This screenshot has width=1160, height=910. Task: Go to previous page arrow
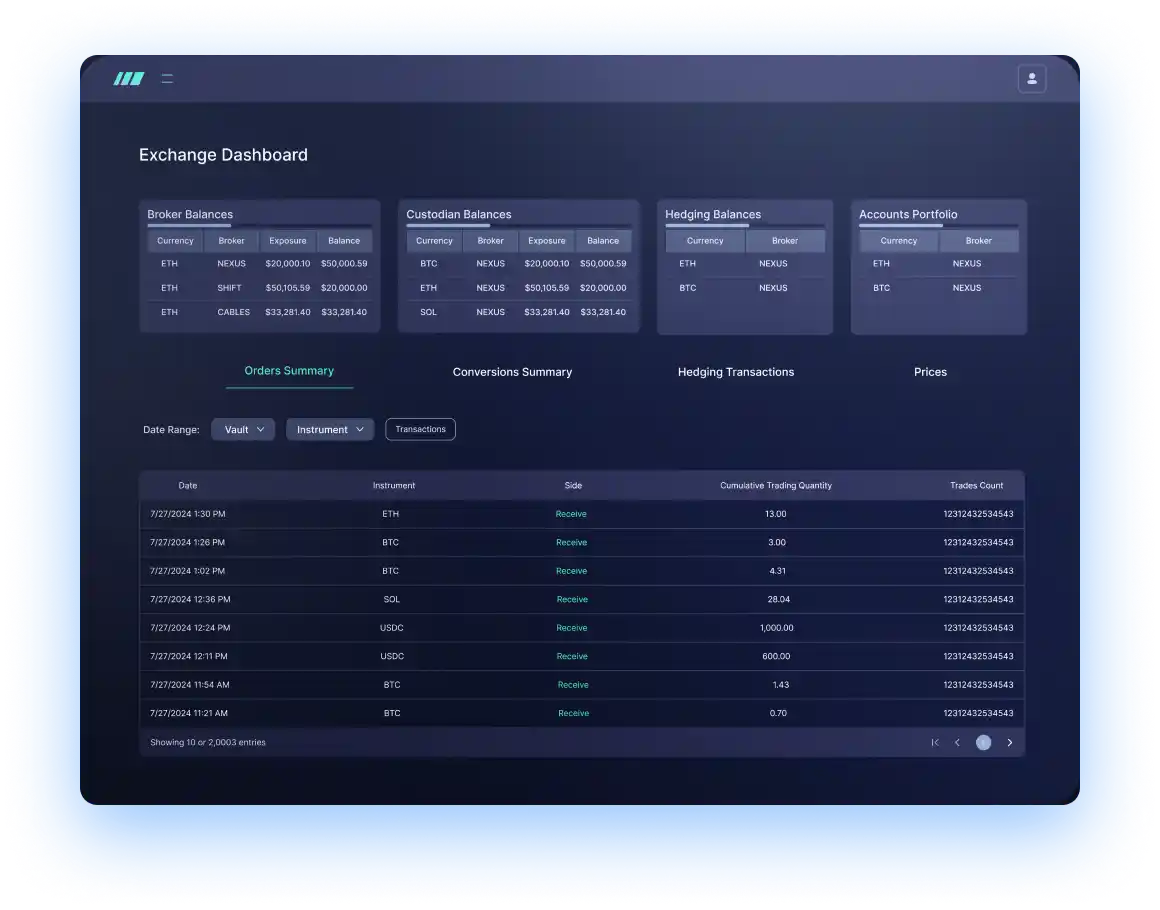pyautogui.click(x=957, y=743)
